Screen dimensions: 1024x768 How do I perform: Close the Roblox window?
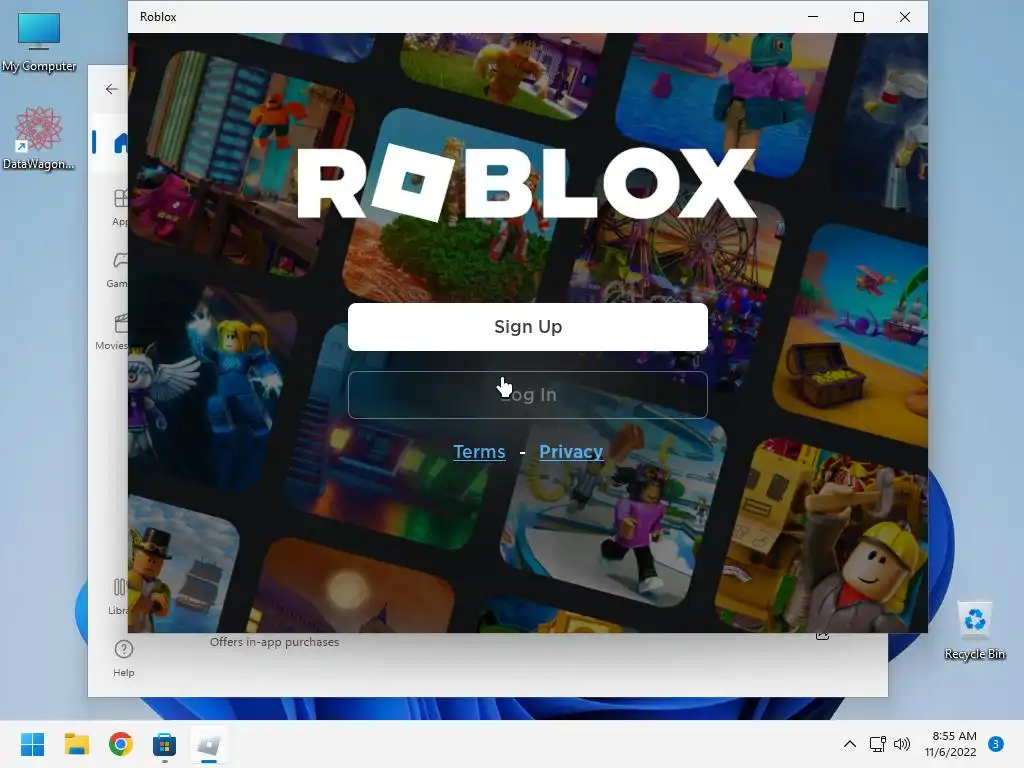(x=904, y=17)
